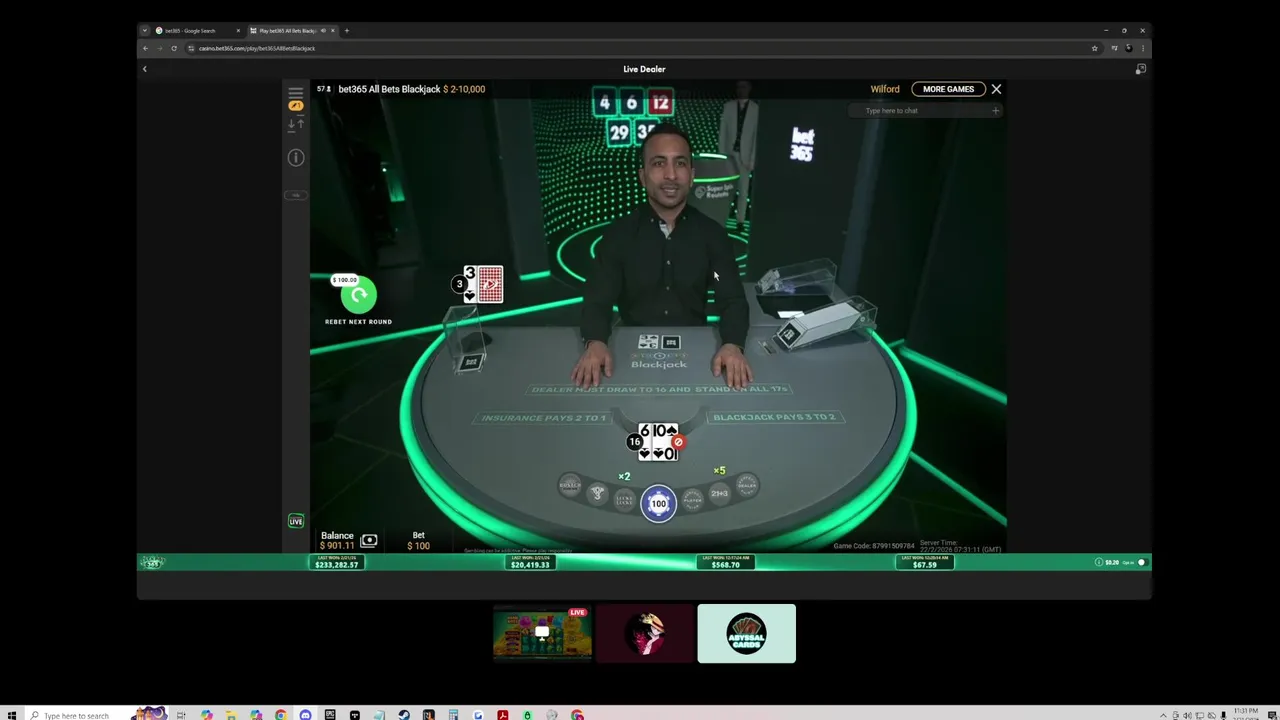Open the game info circle icon
Image resolution: width=1280 pixels, height=720 pixels.
click(x=296, y=157)
